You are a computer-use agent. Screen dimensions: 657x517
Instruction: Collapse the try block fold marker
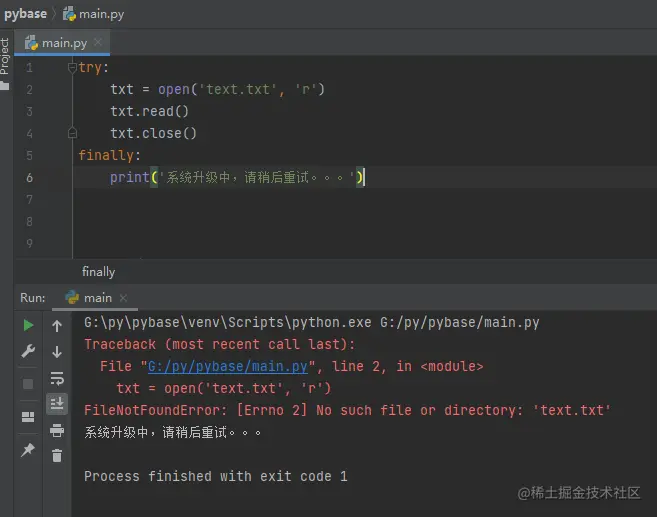72,67
